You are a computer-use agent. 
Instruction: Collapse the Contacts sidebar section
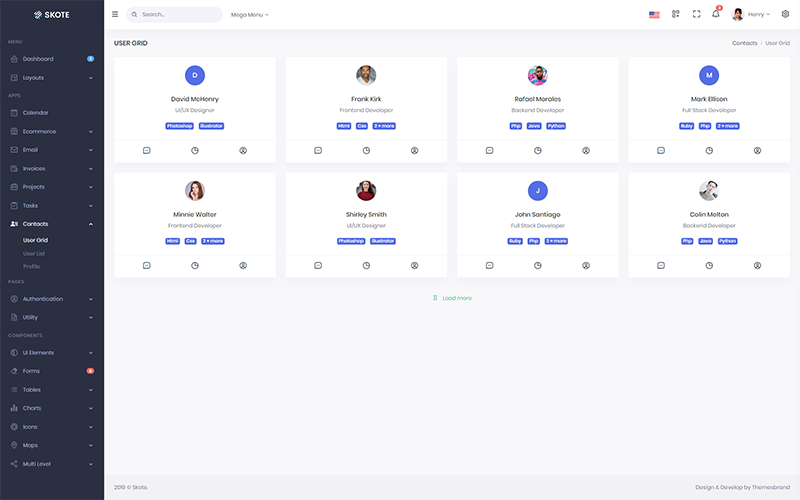(x=52, y=224)
